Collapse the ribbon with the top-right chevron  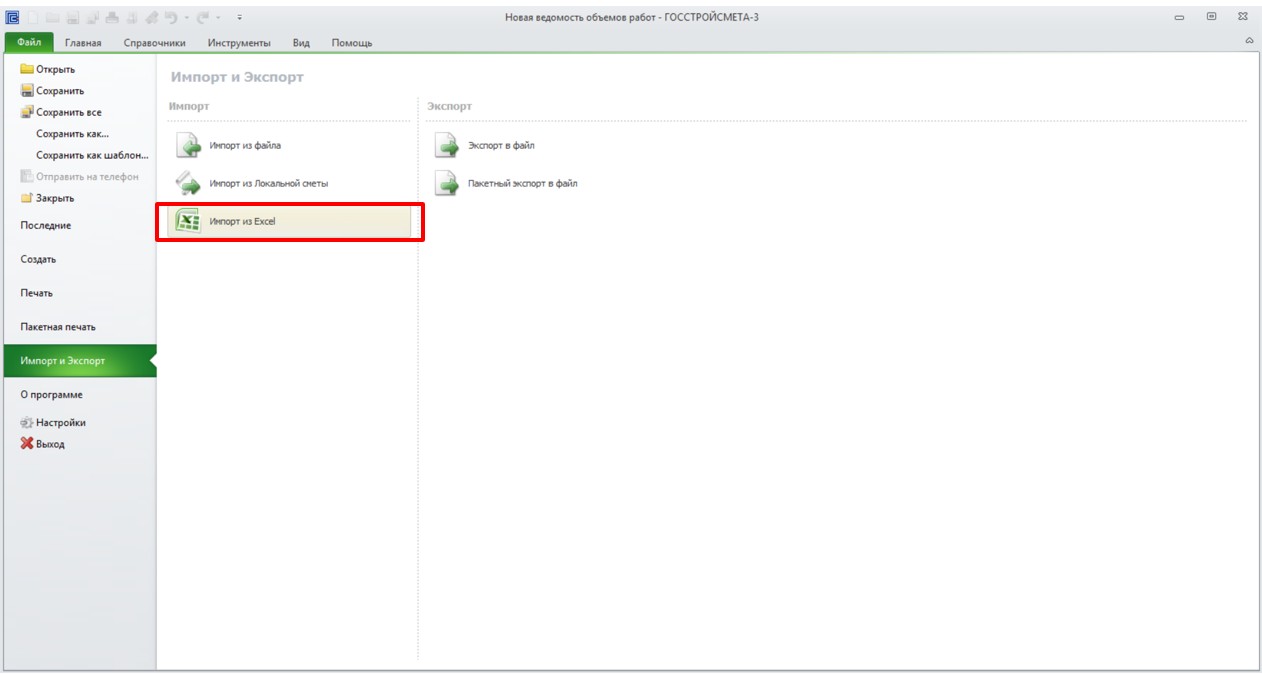(1249, 41)
